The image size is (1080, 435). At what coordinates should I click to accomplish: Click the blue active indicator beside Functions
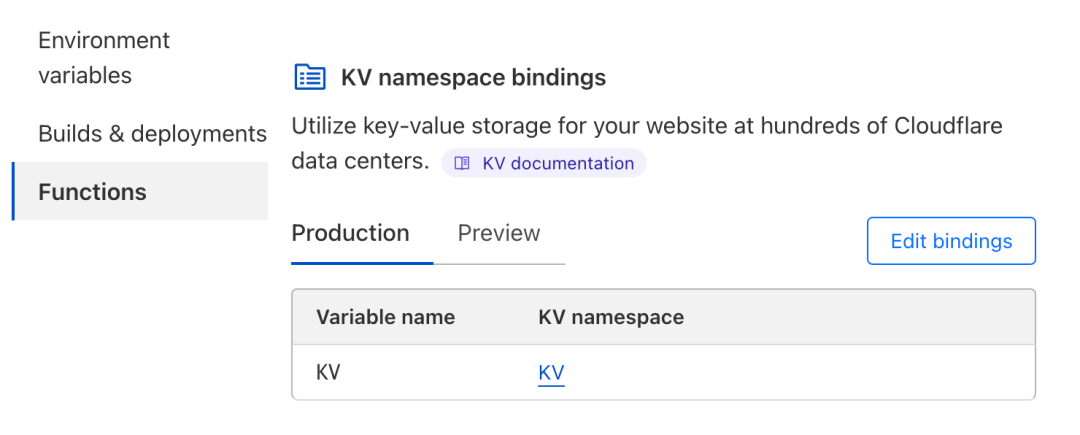[13, 191]
